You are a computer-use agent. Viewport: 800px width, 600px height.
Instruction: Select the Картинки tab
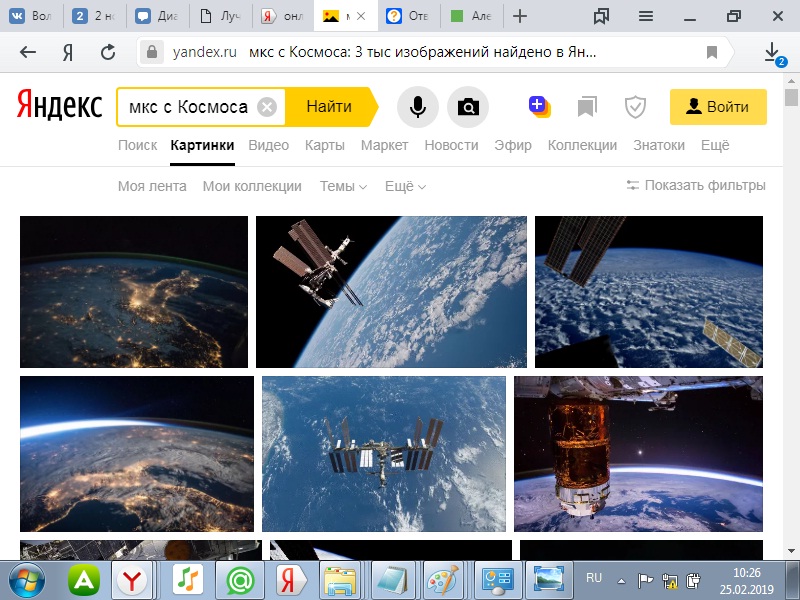click(x=202, y=145)
